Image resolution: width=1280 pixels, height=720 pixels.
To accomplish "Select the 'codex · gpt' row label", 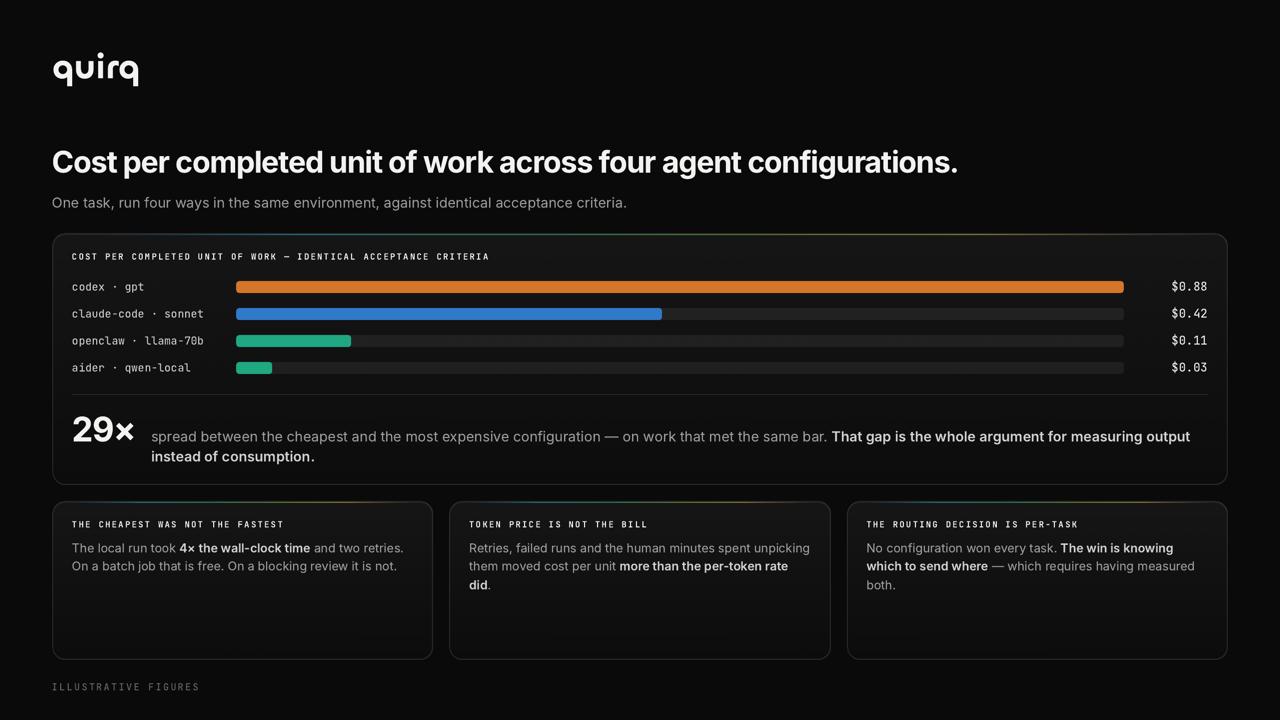I will [x=108, y=287].
